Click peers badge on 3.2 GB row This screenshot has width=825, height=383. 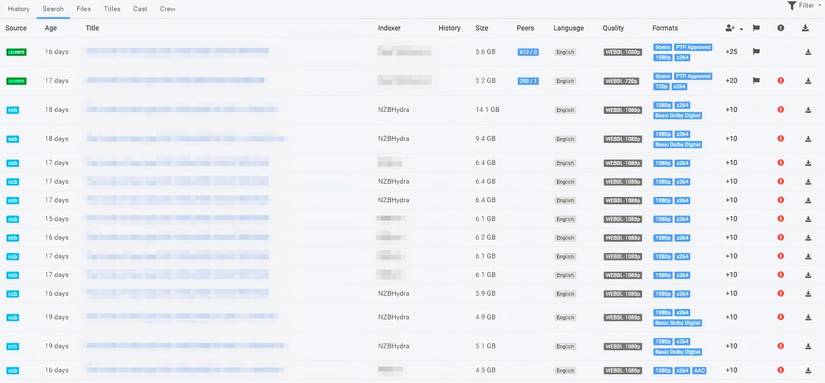528,81
